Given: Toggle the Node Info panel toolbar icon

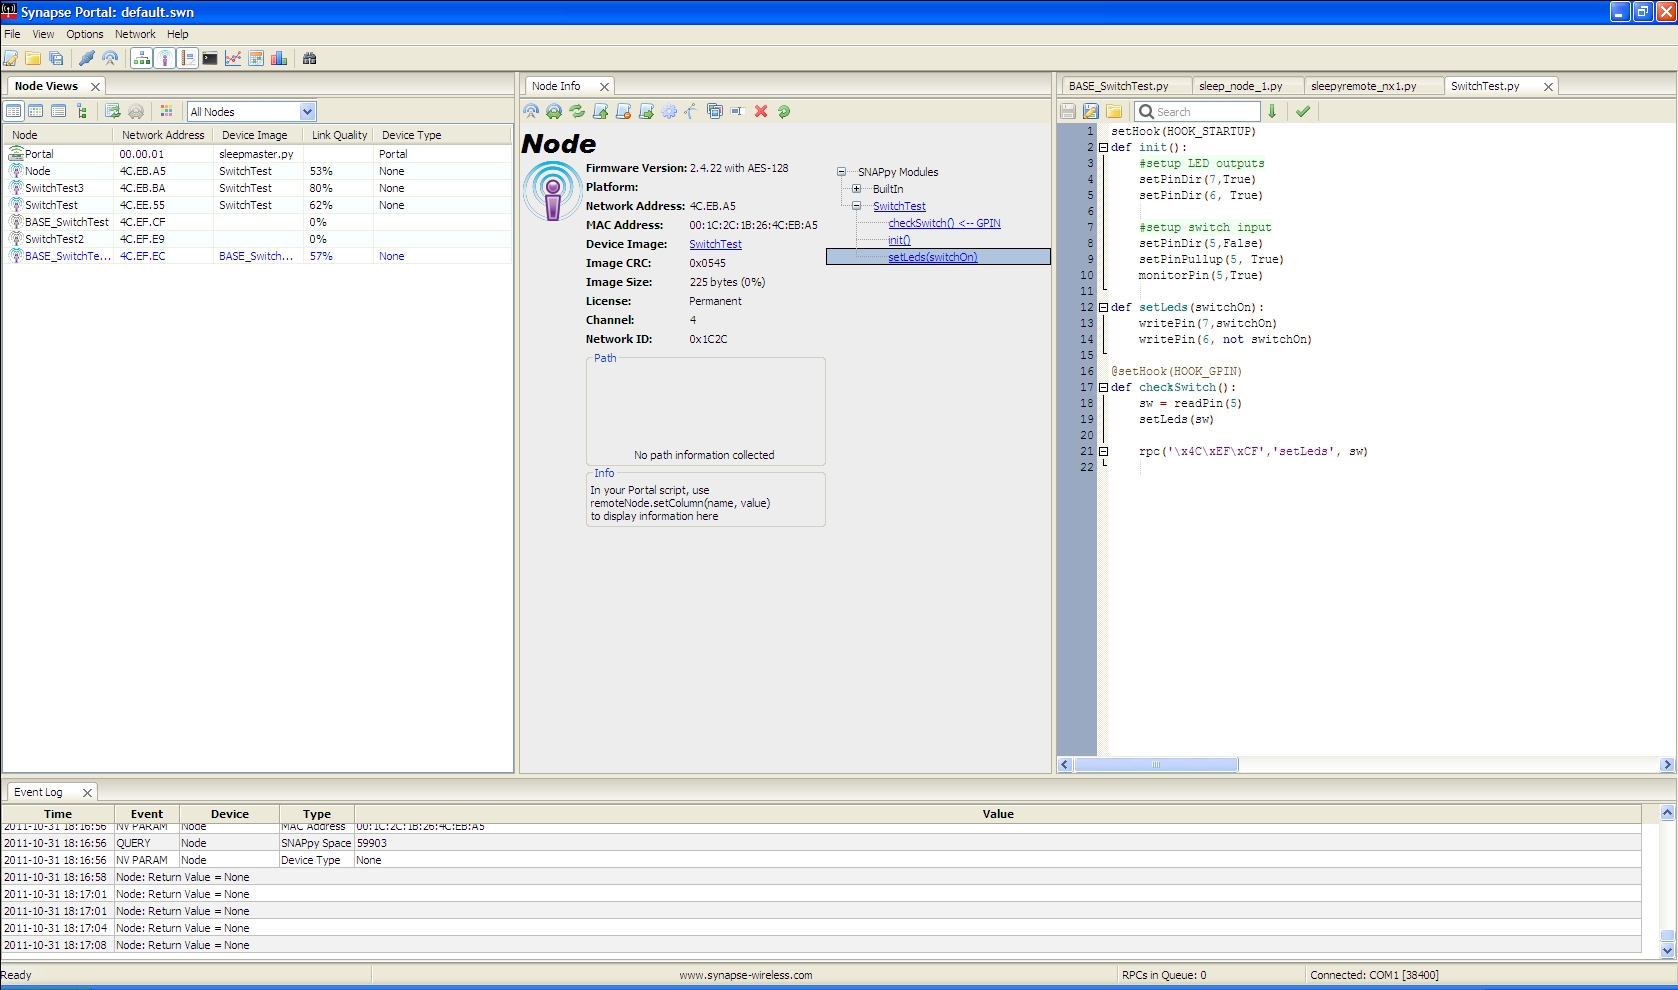Looking at the screenshot, I should tap(165, 58).
